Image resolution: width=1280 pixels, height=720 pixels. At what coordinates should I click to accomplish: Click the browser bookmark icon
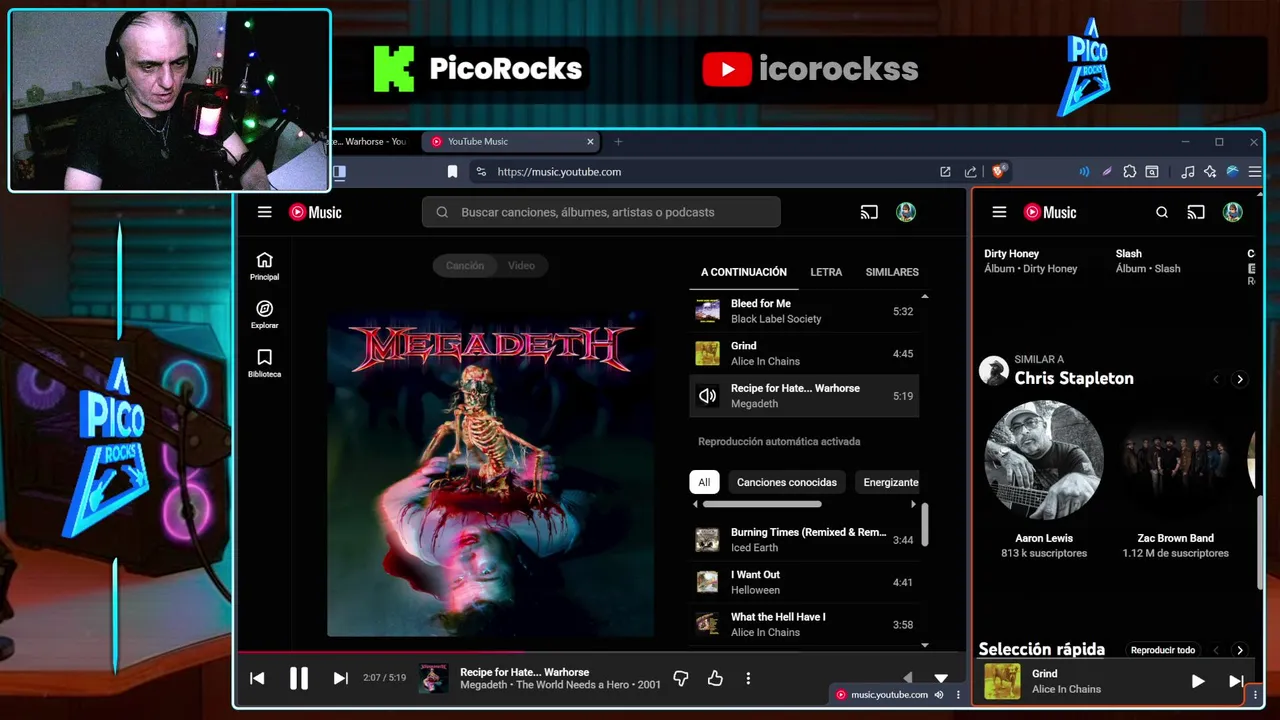452,172
